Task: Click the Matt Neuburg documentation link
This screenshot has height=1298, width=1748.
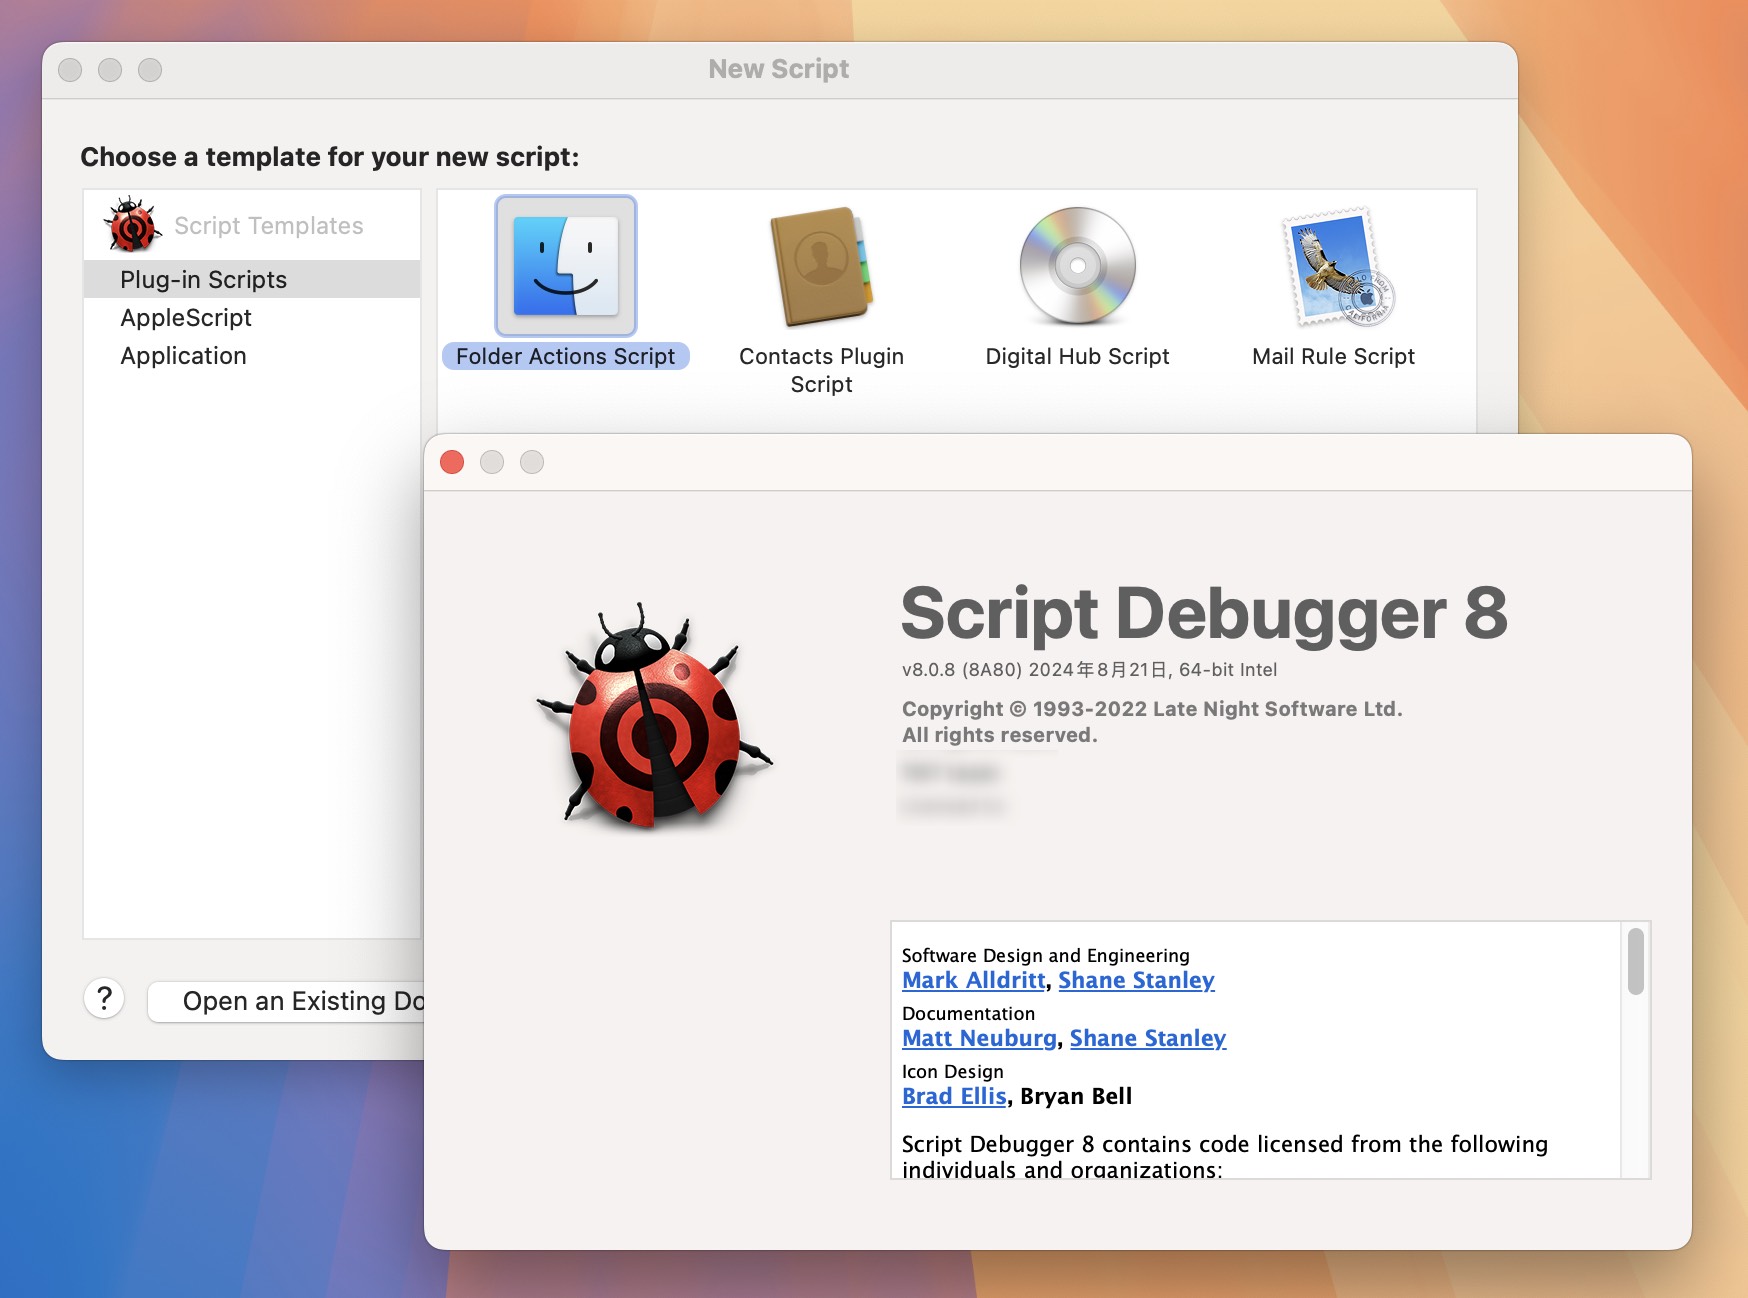Action: [979, 1038]
